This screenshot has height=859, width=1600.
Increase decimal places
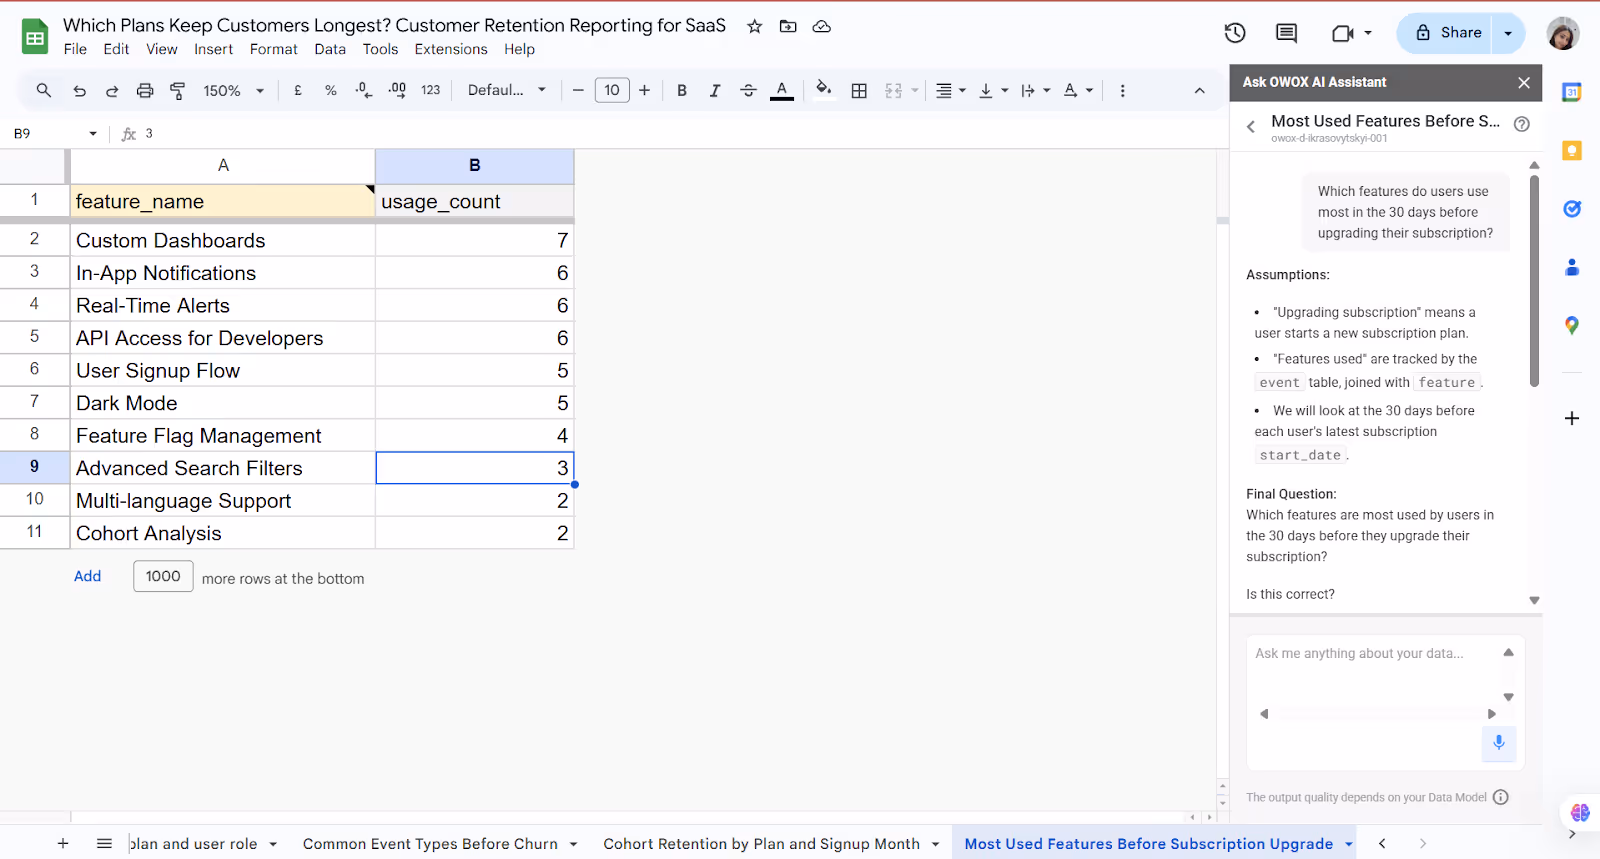(x=397, y=90)
